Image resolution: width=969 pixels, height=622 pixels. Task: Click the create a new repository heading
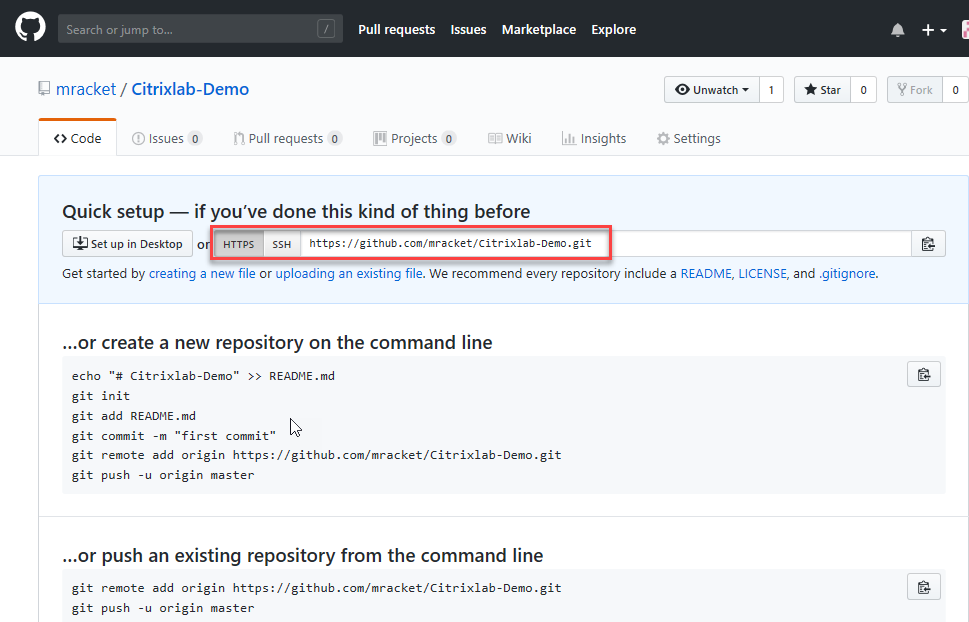[277, 343]
